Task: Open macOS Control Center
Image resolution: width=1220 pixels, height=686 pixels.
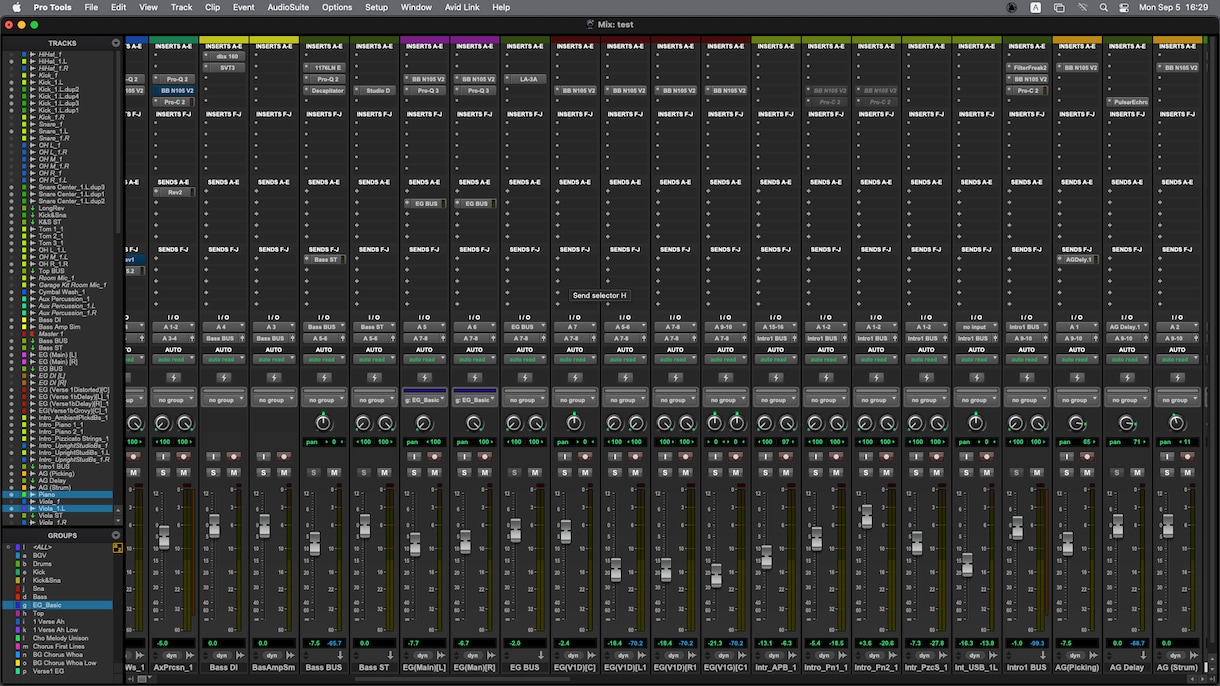Action: pyautogui.click(x=1124, y=7)
